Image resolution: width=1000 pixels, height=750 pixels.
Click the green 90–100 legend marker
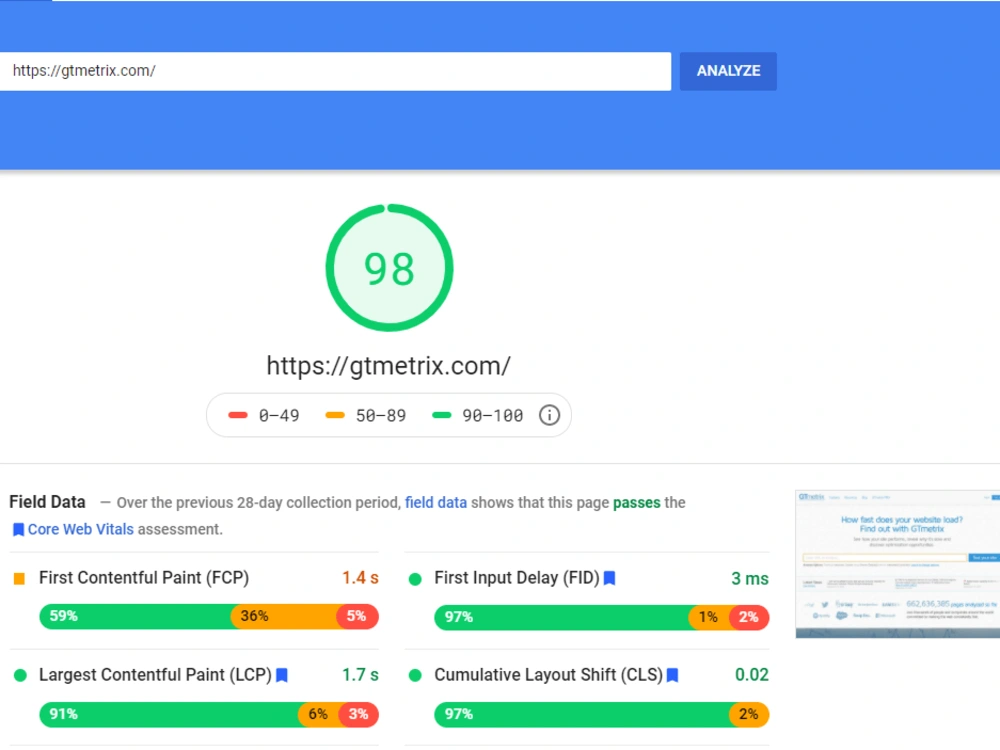[x=441, y=415]
